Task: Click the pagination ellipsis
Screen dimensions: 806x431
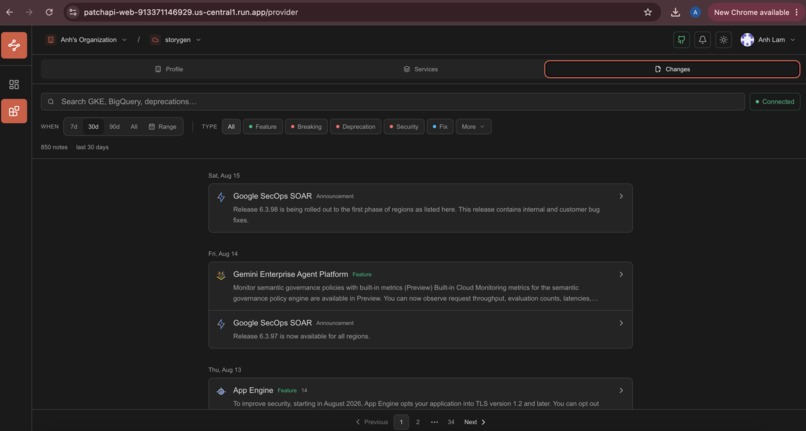Action: point(434,422)
